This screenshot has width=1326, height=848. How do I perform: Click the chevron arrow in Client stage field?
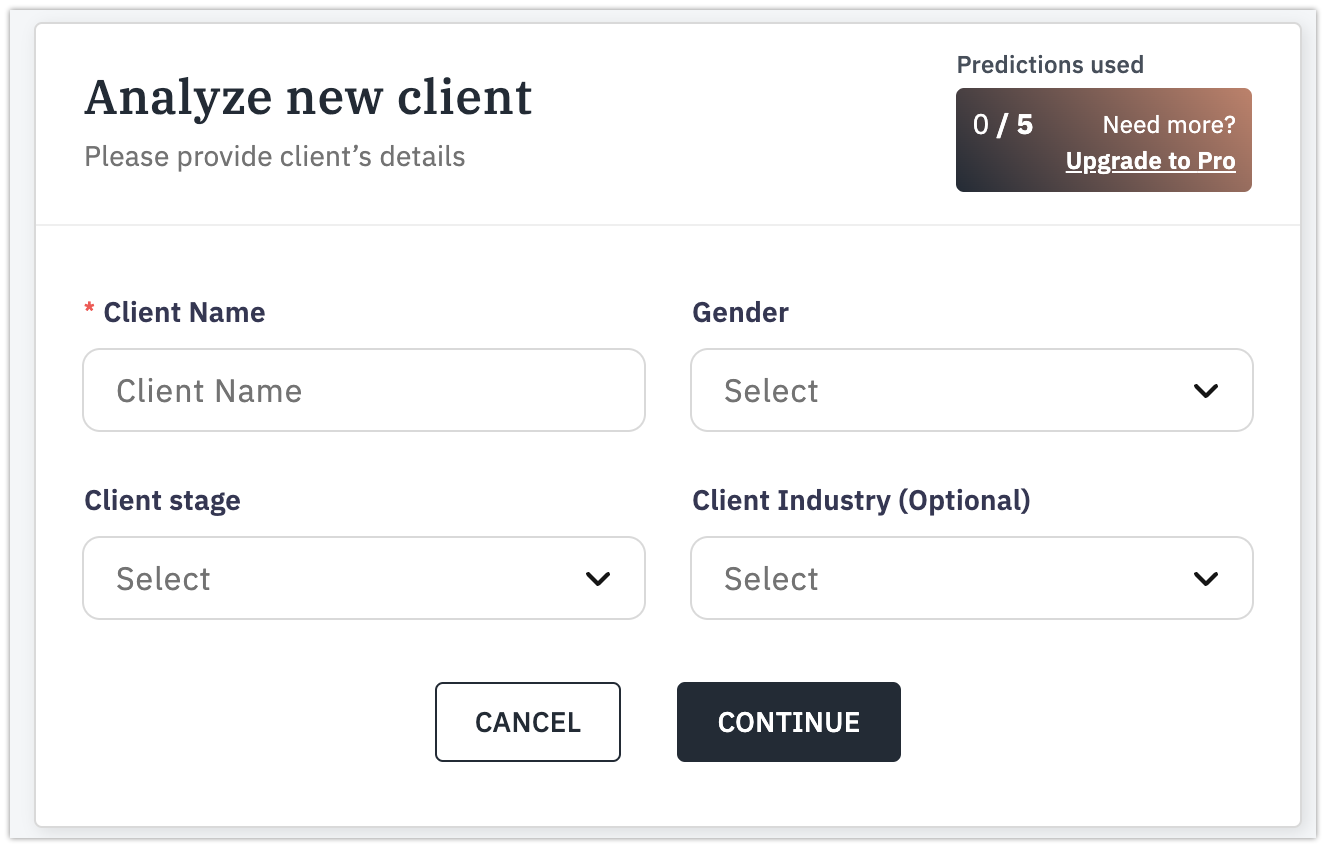click(x=598, y=579)
